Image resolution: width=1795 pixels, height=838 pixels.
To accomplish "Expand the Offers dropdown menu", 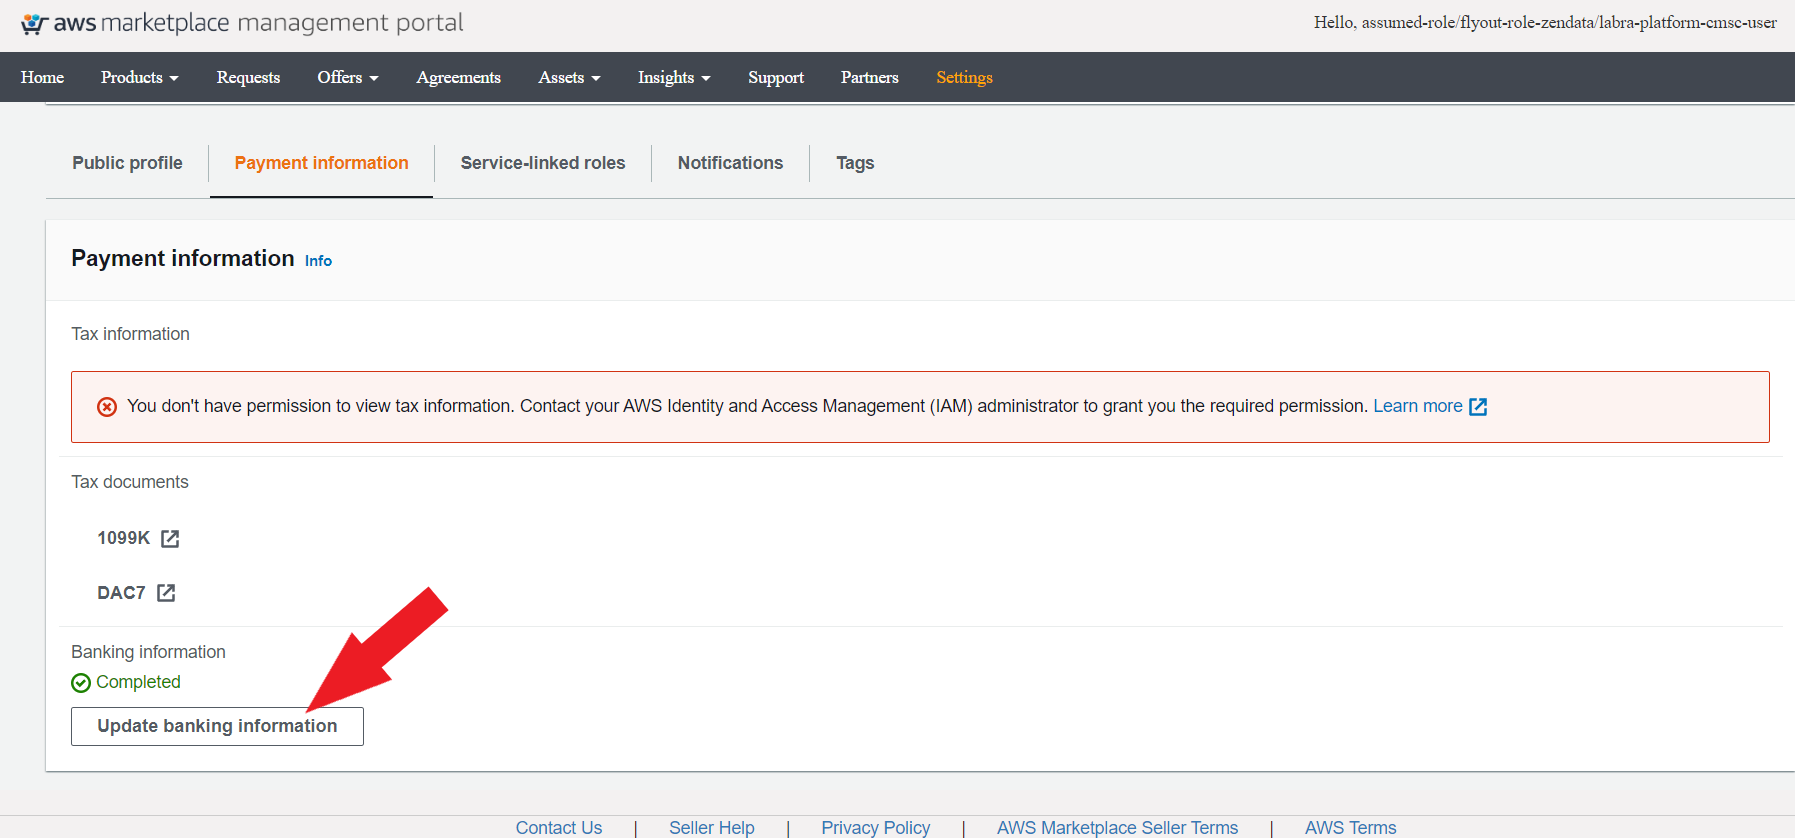I will pyautogui.click(x=348, y=77).
